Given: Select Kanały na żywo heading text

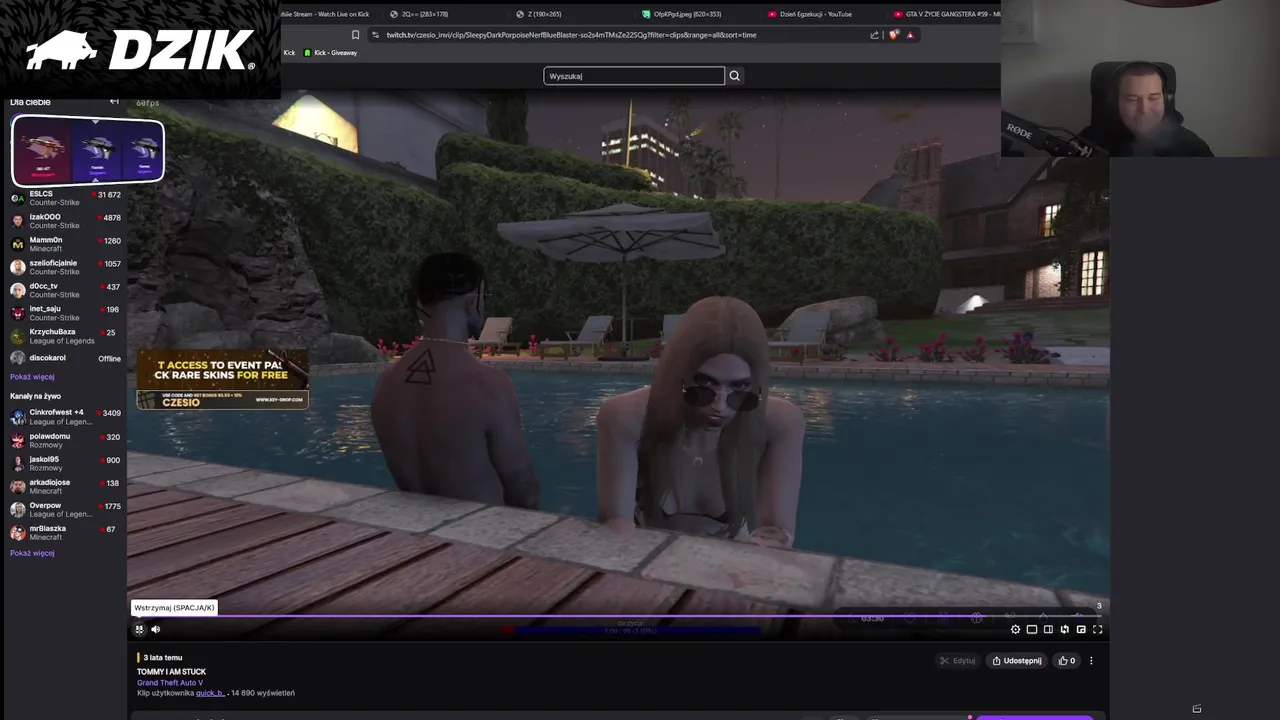Looking at the screenshot, I should pyautogui.click(x=36, y=396).
